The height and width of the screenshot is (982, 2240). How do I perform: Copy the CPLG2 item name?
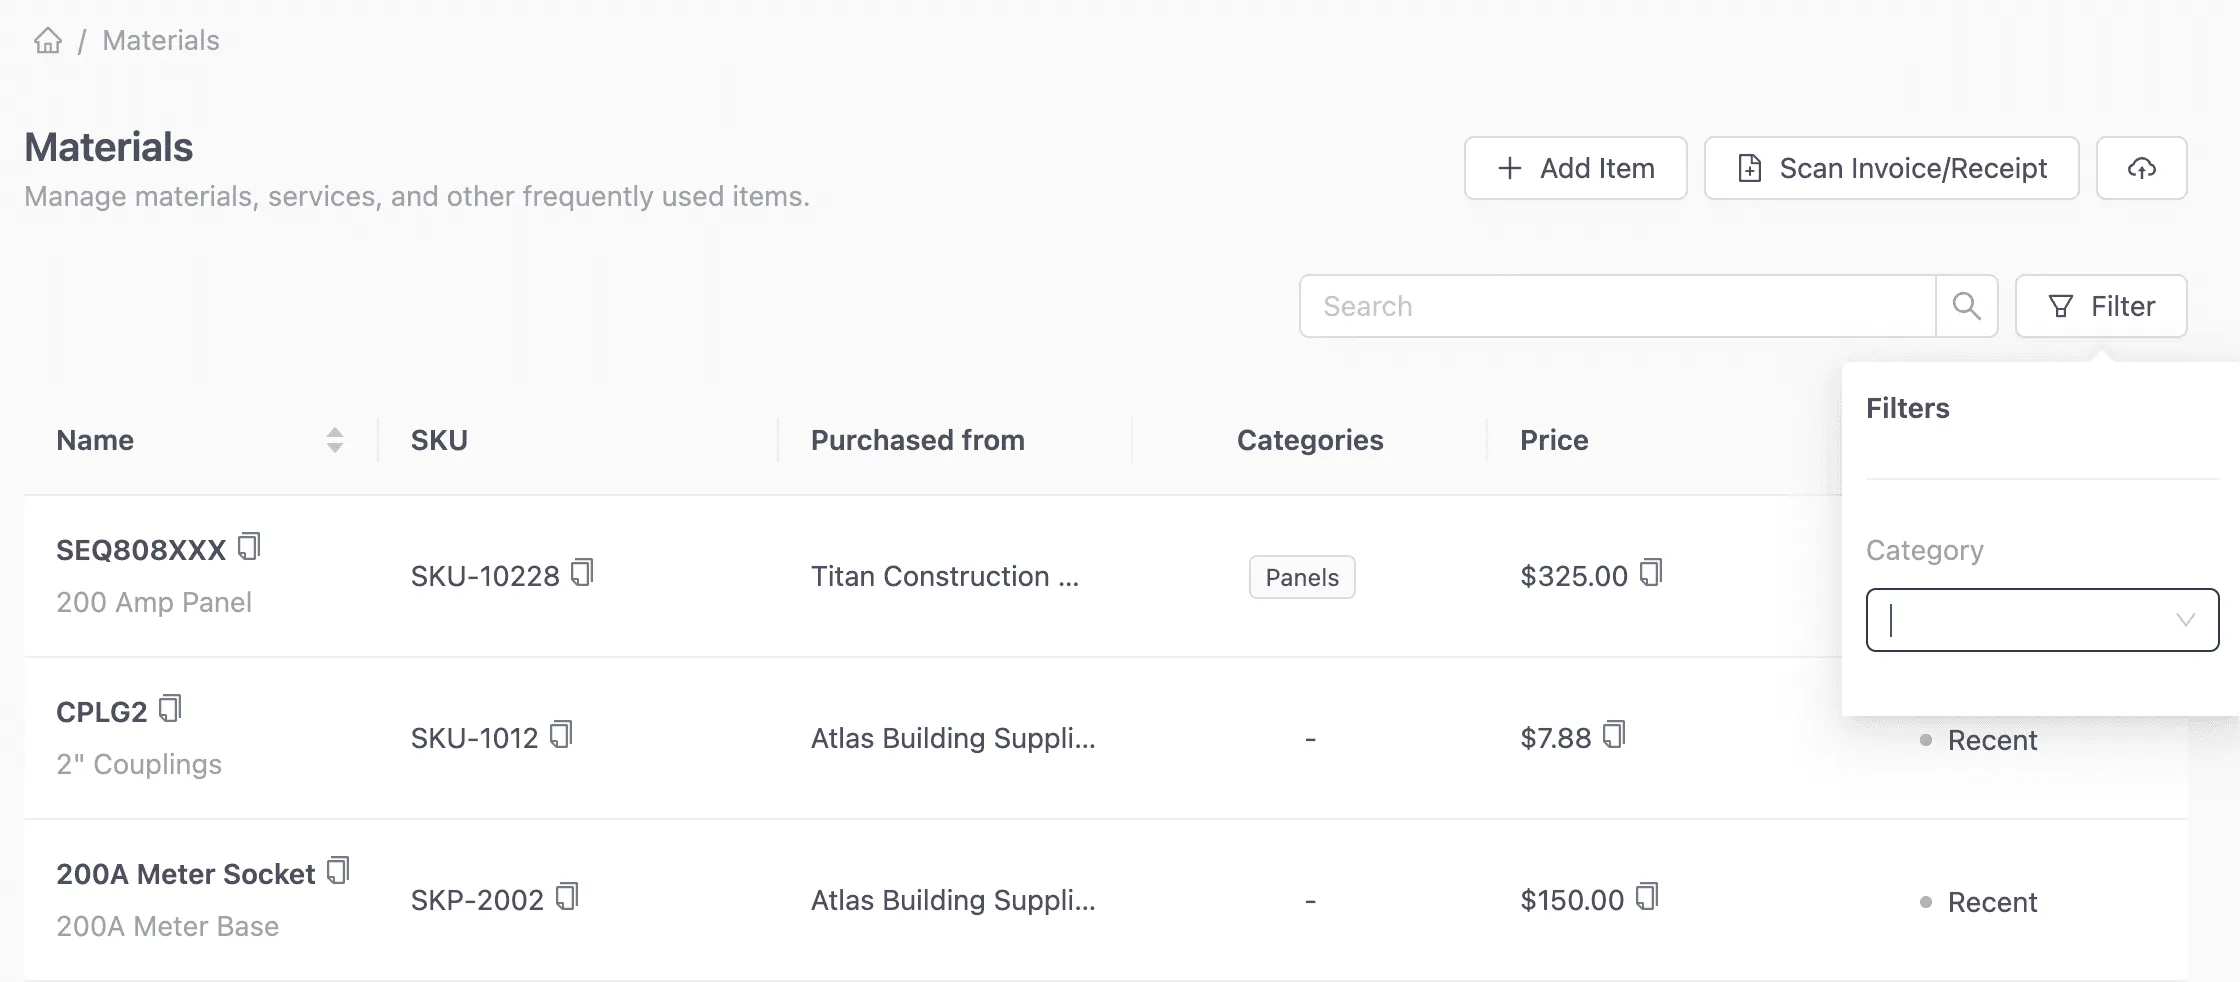click(x=171, y=708)
